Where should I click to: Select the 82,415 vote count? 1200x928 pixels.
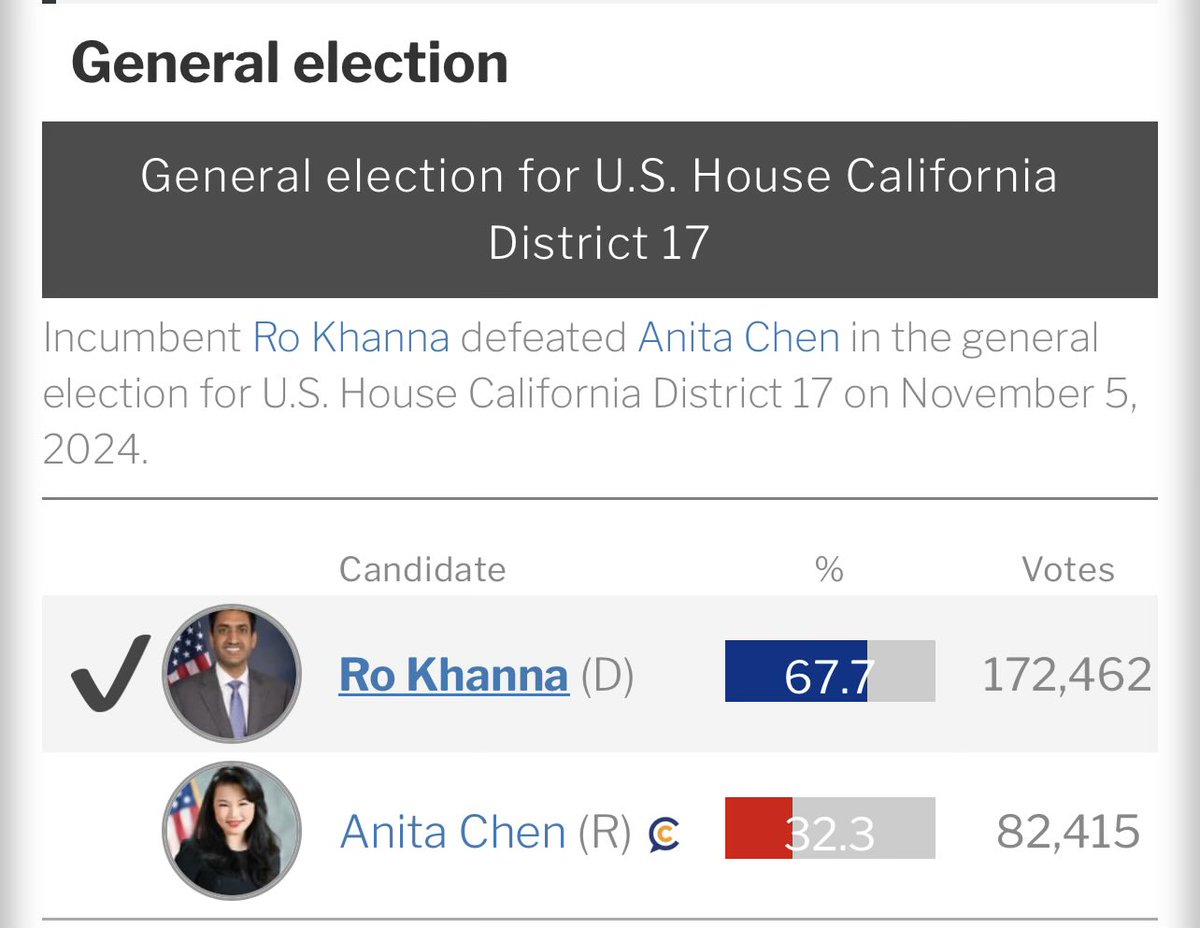click(x=1068, y=832)
